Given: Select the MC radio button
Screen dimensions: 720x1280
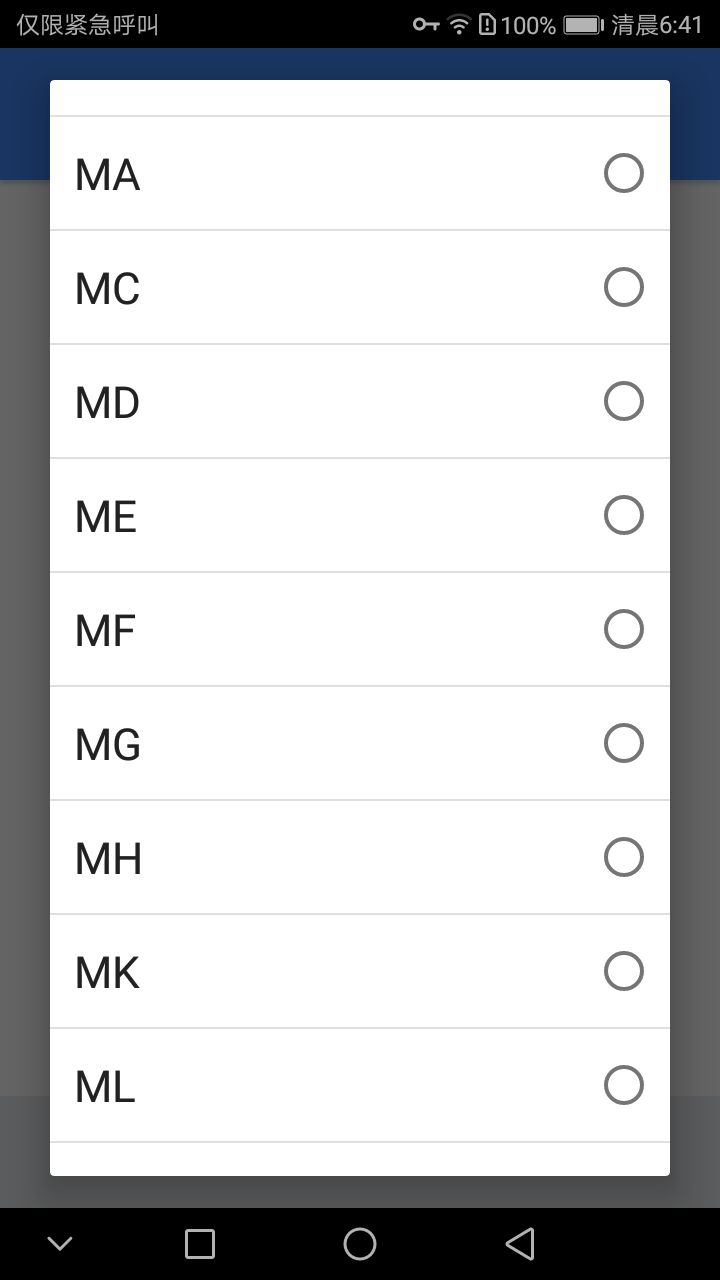Looking at the screenshot, I should pyautogui.click(x=624, y=287).
